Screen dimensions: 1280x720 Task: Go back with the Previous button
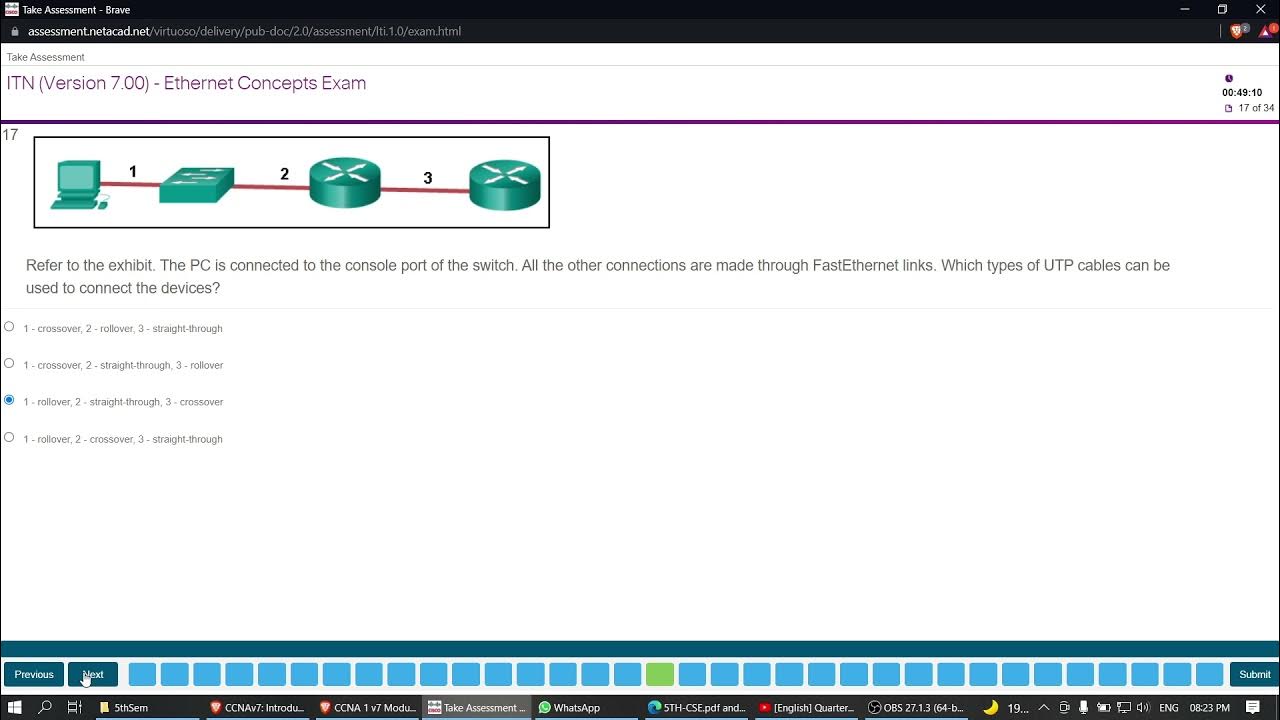pyautogui.click(x=34, y=674)
